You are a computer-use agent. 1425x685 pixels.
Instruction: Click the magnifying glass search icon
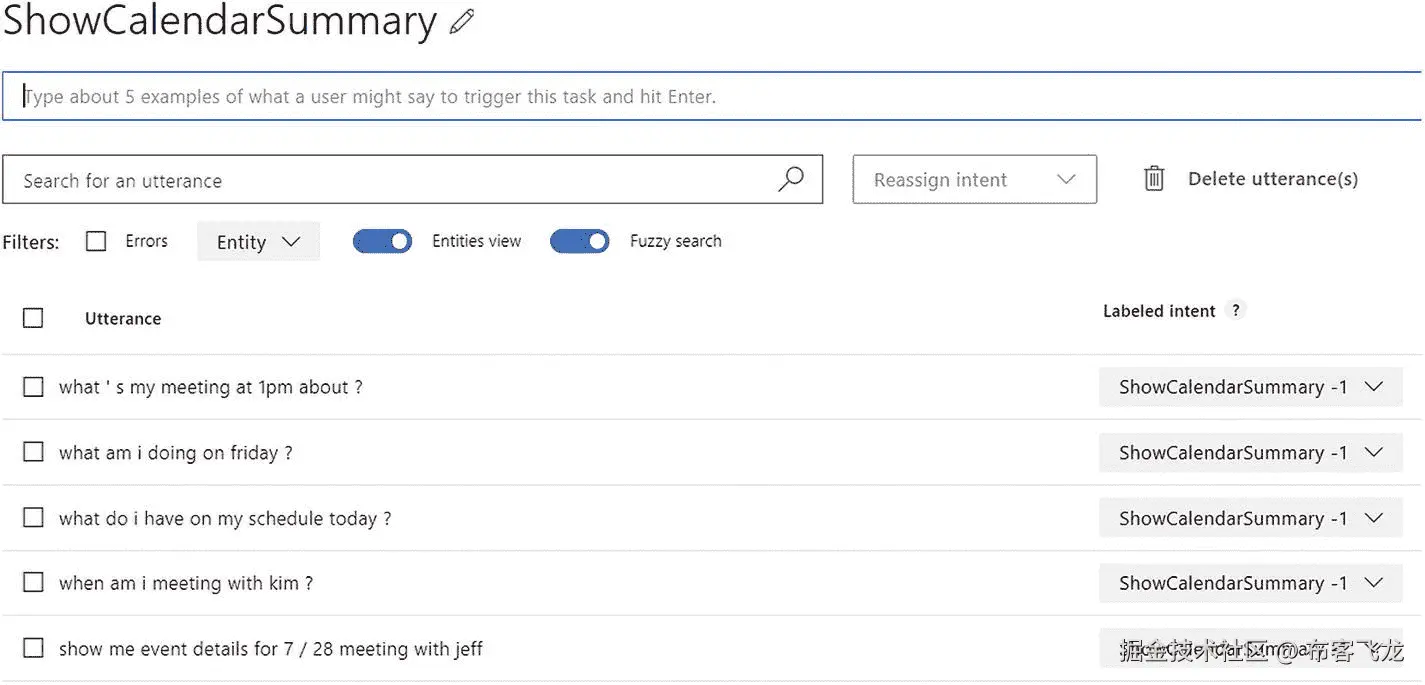click(x=791, y=179)
